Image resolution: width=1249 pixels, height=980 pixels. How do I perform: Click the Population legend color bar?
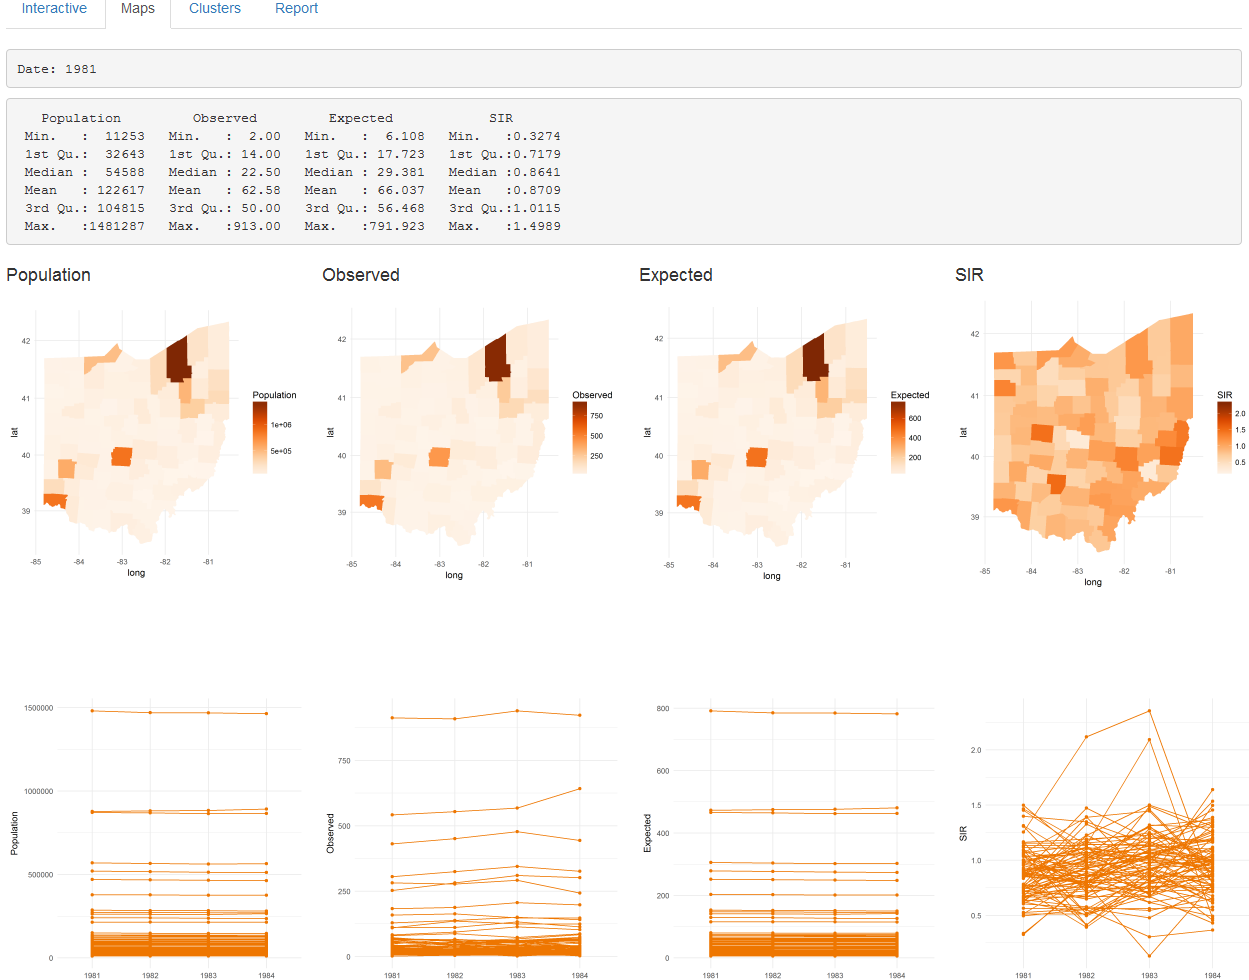tap(260, 437)
